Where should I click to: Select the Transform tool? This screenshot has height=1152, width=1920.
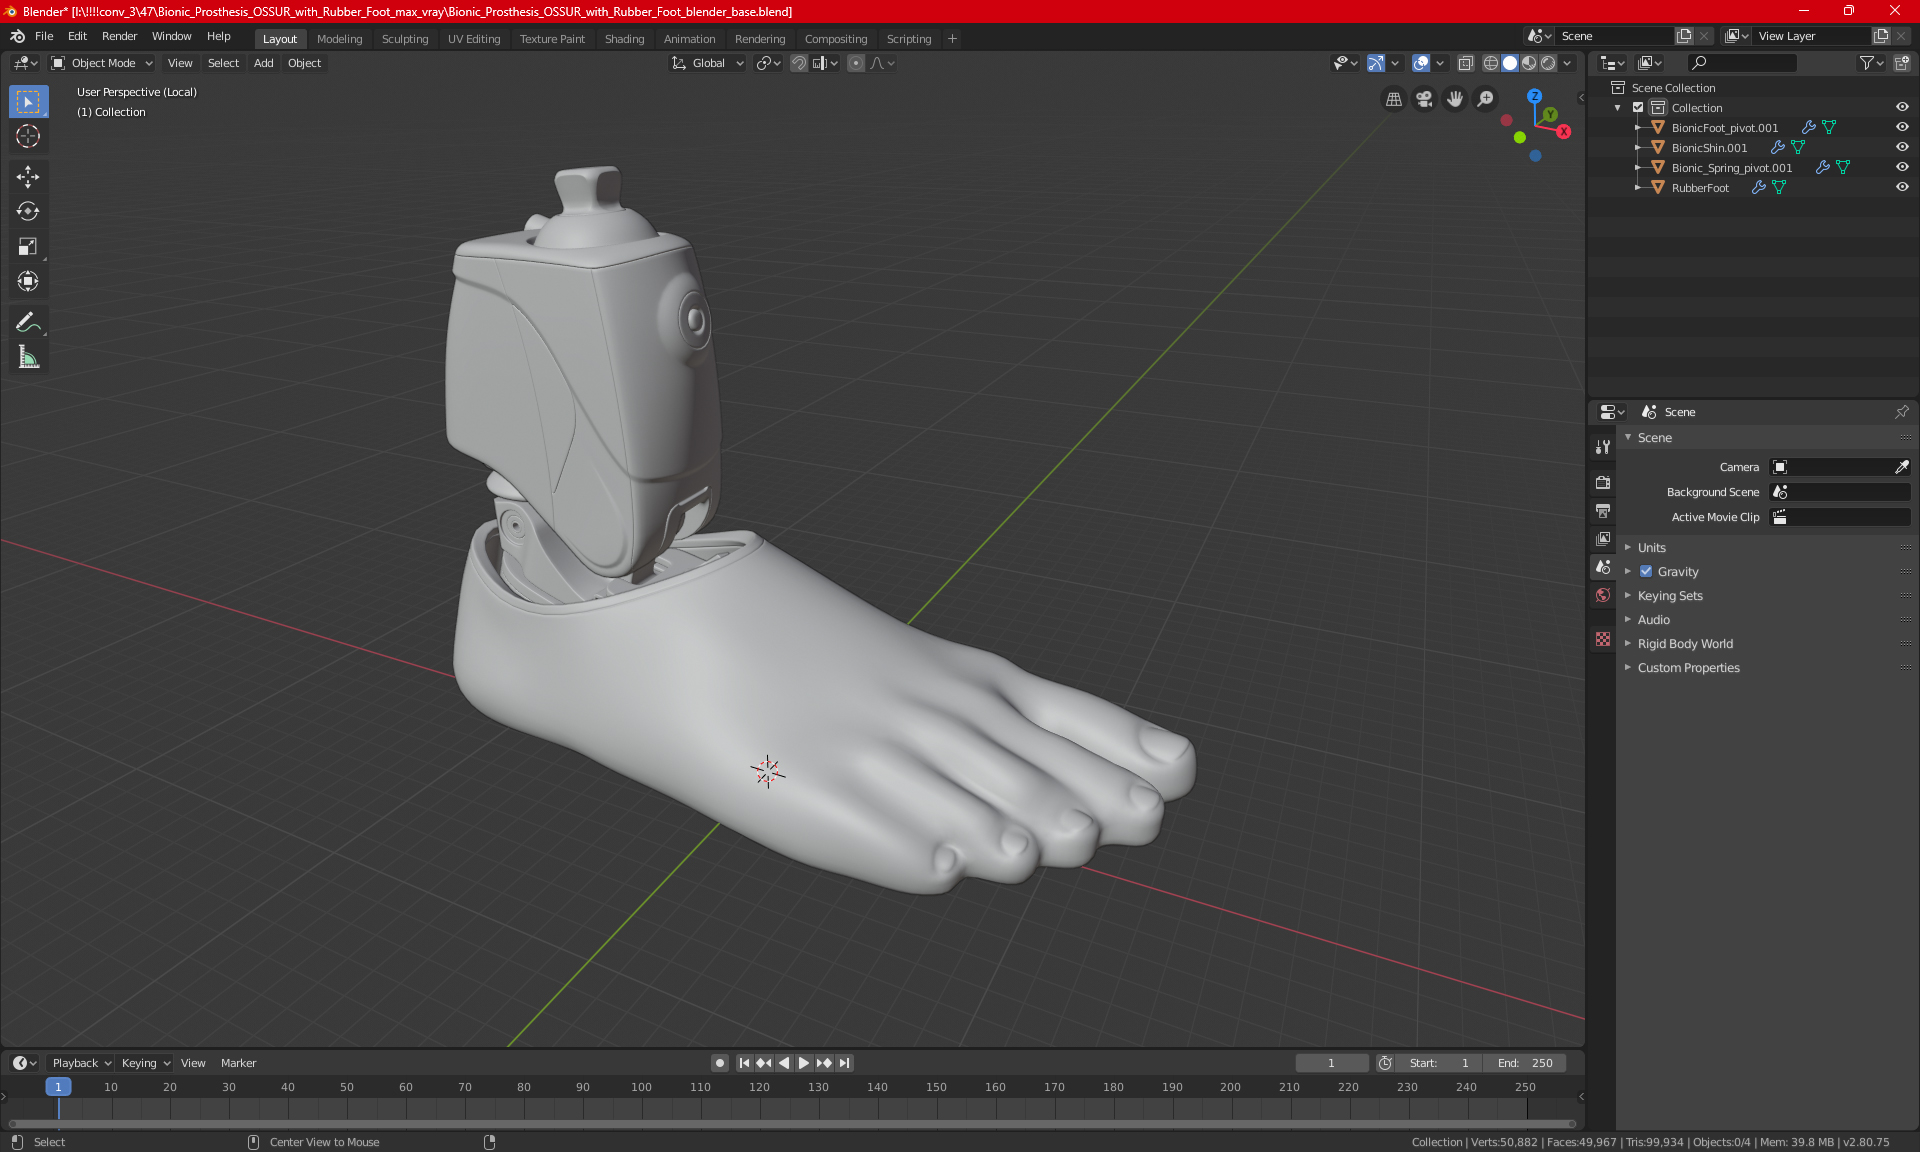[28, 282]
